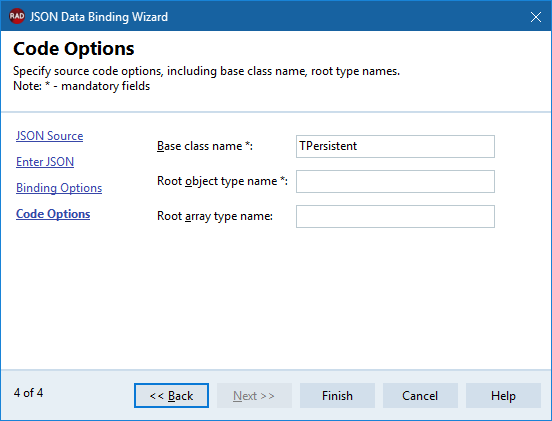The width and height of the screenshot is (552, 421).
Task: Click the disabled Next >> button
Action: (254, 396)
